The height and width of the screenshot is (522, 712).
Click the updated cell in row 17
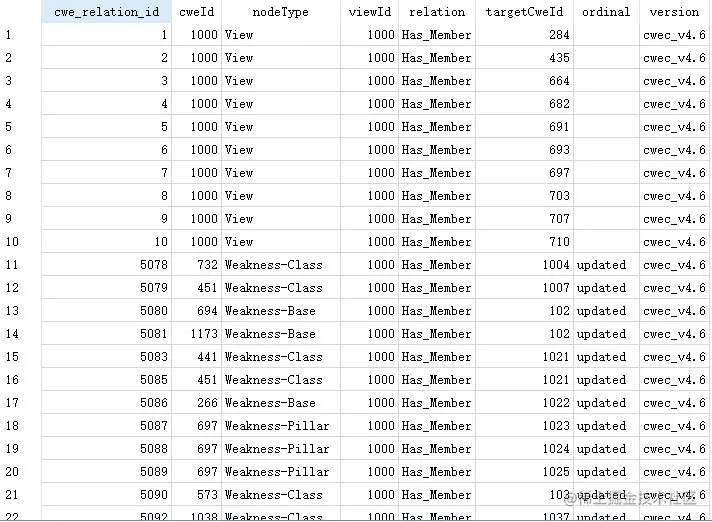606,403
